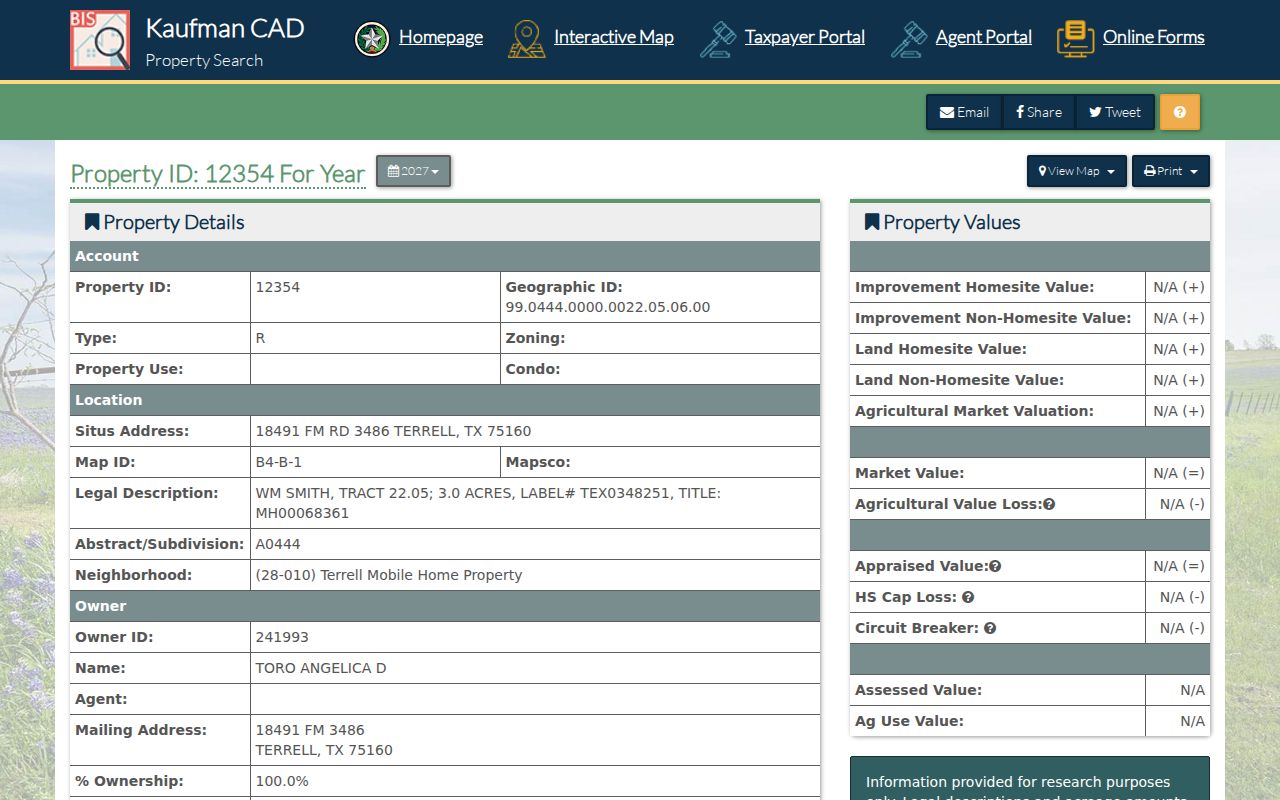1280x800 pixels.
Task: Show help for Circuit Breaker
Action: (x=990, y=628)
